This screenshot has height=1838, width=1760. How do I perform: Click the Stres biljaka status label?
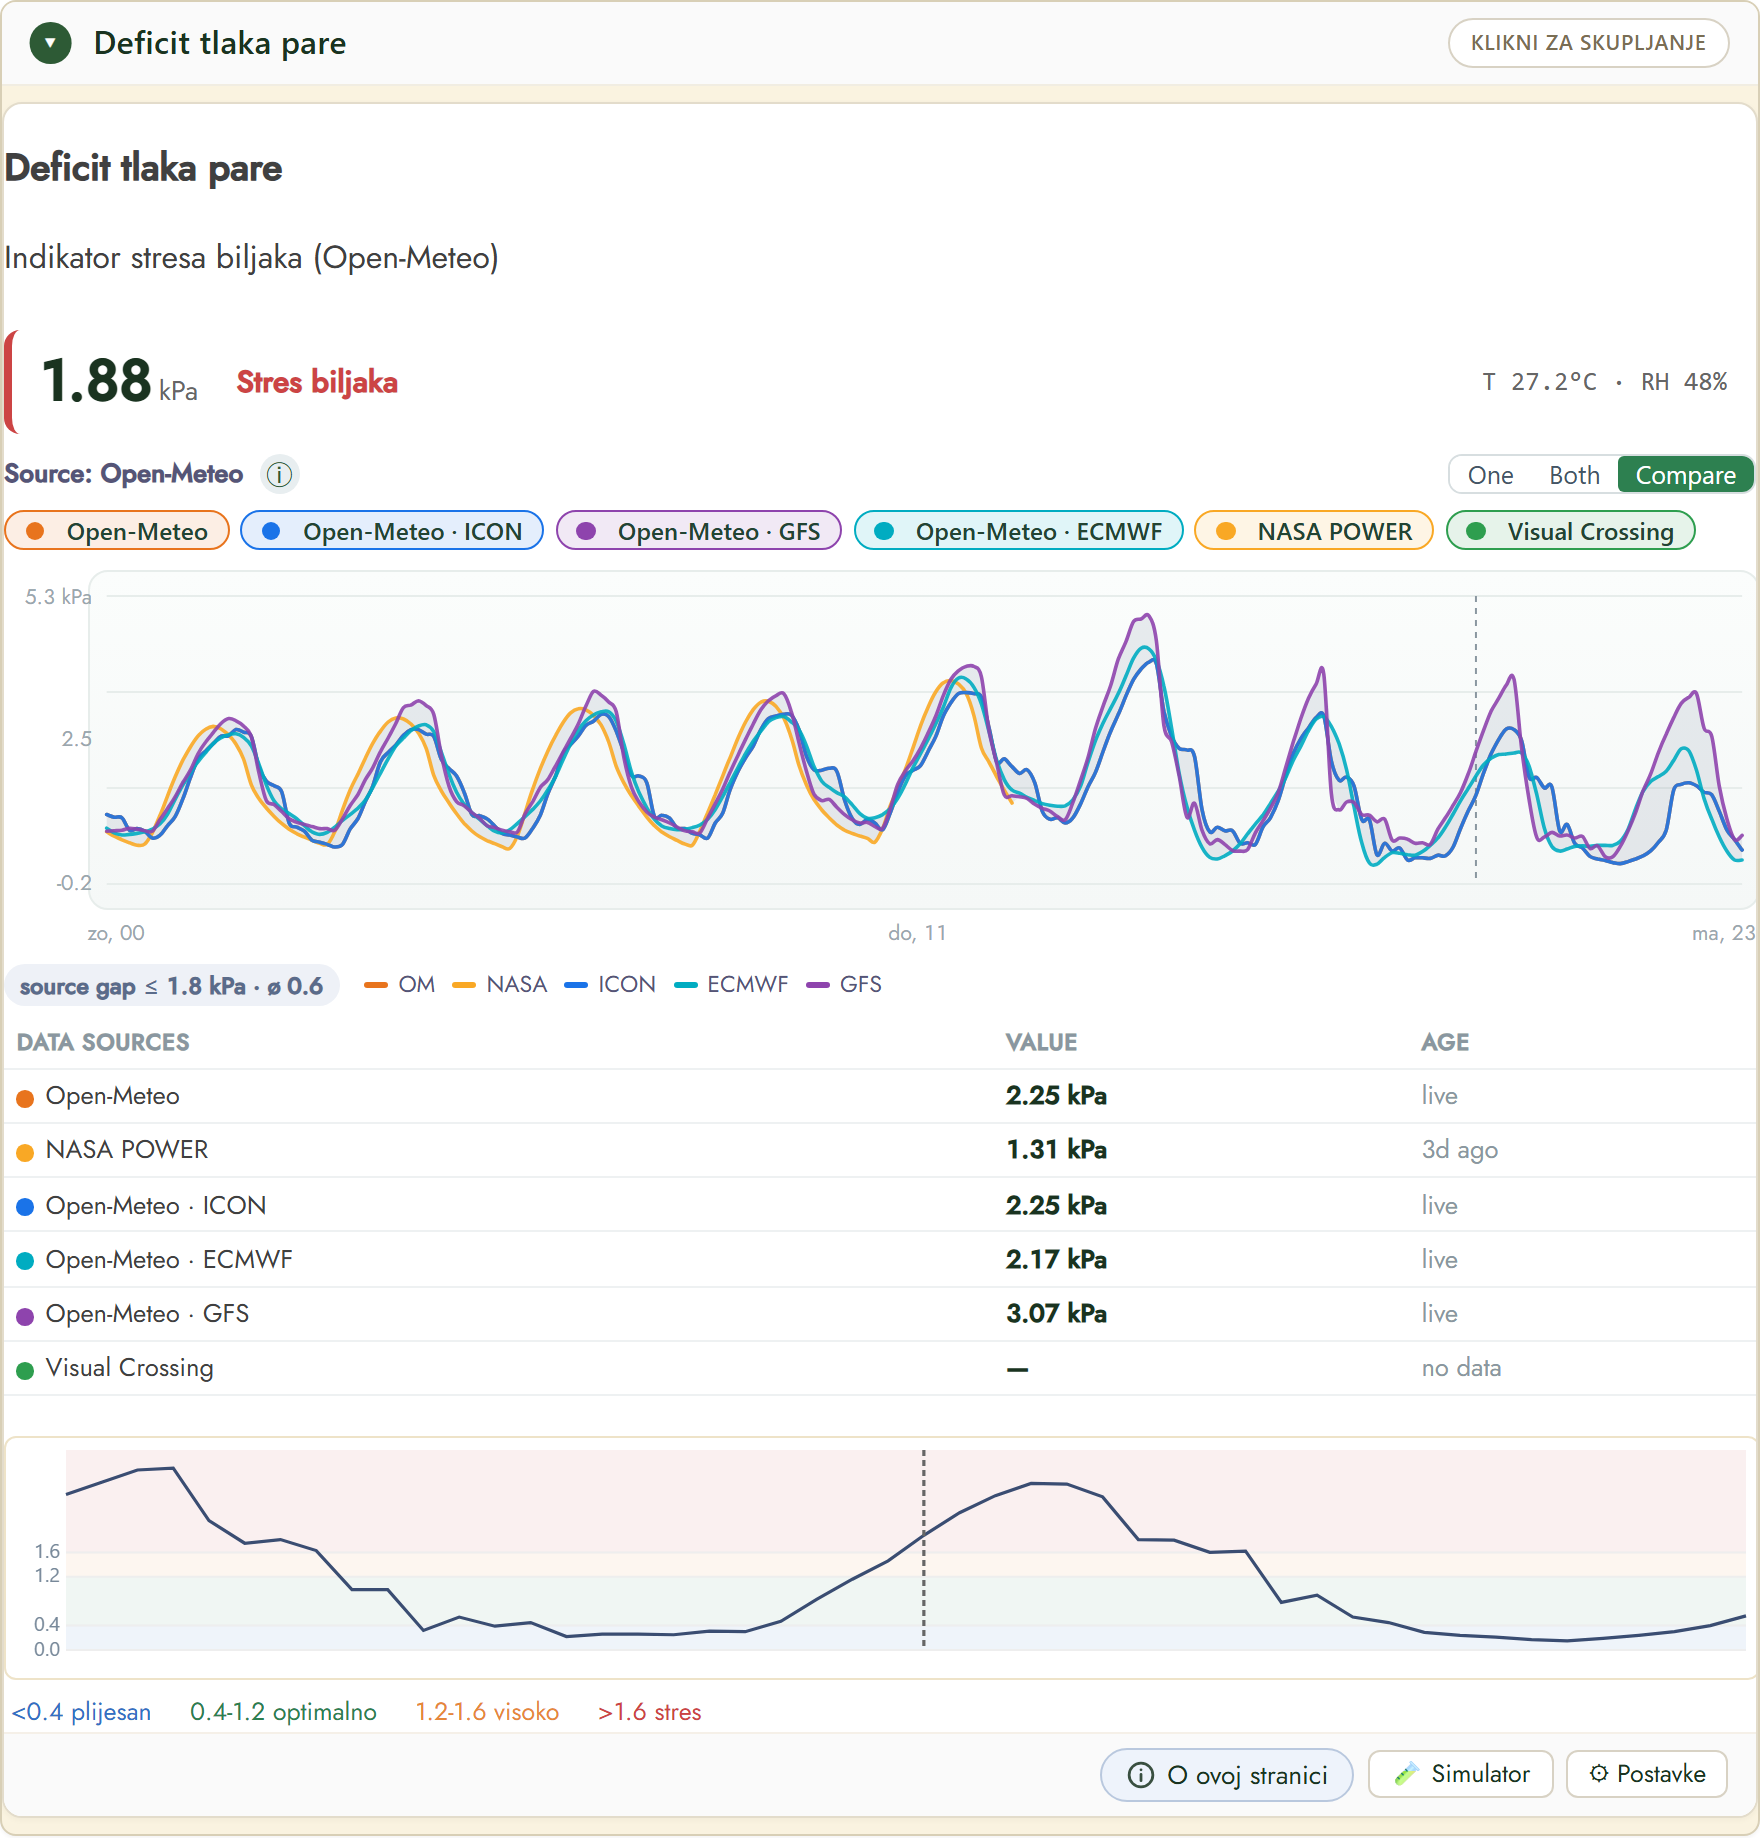tap(317, 382)
